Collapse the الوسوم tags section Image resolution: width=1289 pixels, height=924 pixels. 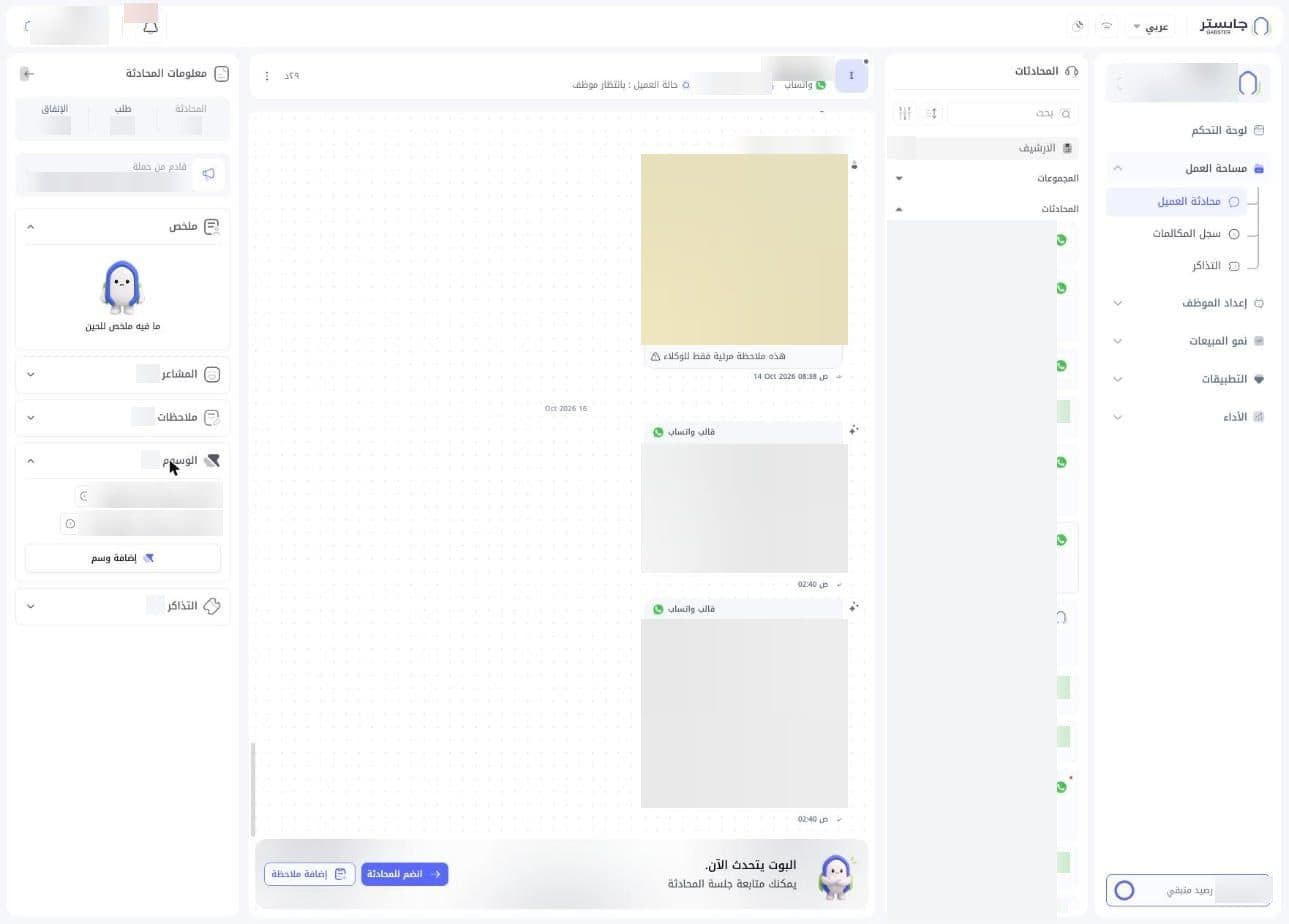coord(31,460)
